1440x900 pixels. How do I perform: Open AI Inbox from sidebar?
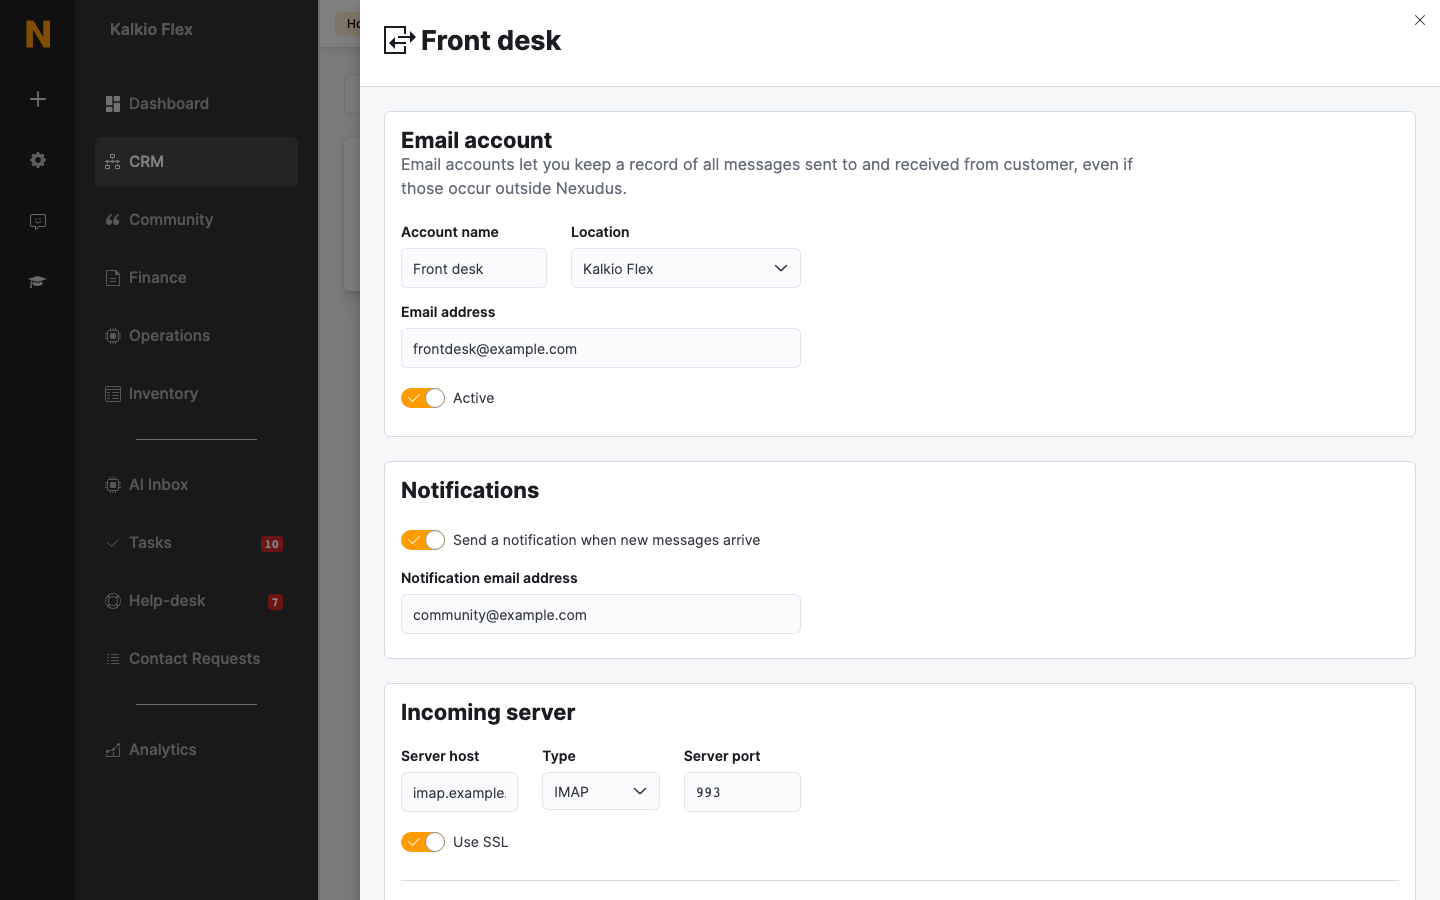[196, 485]
